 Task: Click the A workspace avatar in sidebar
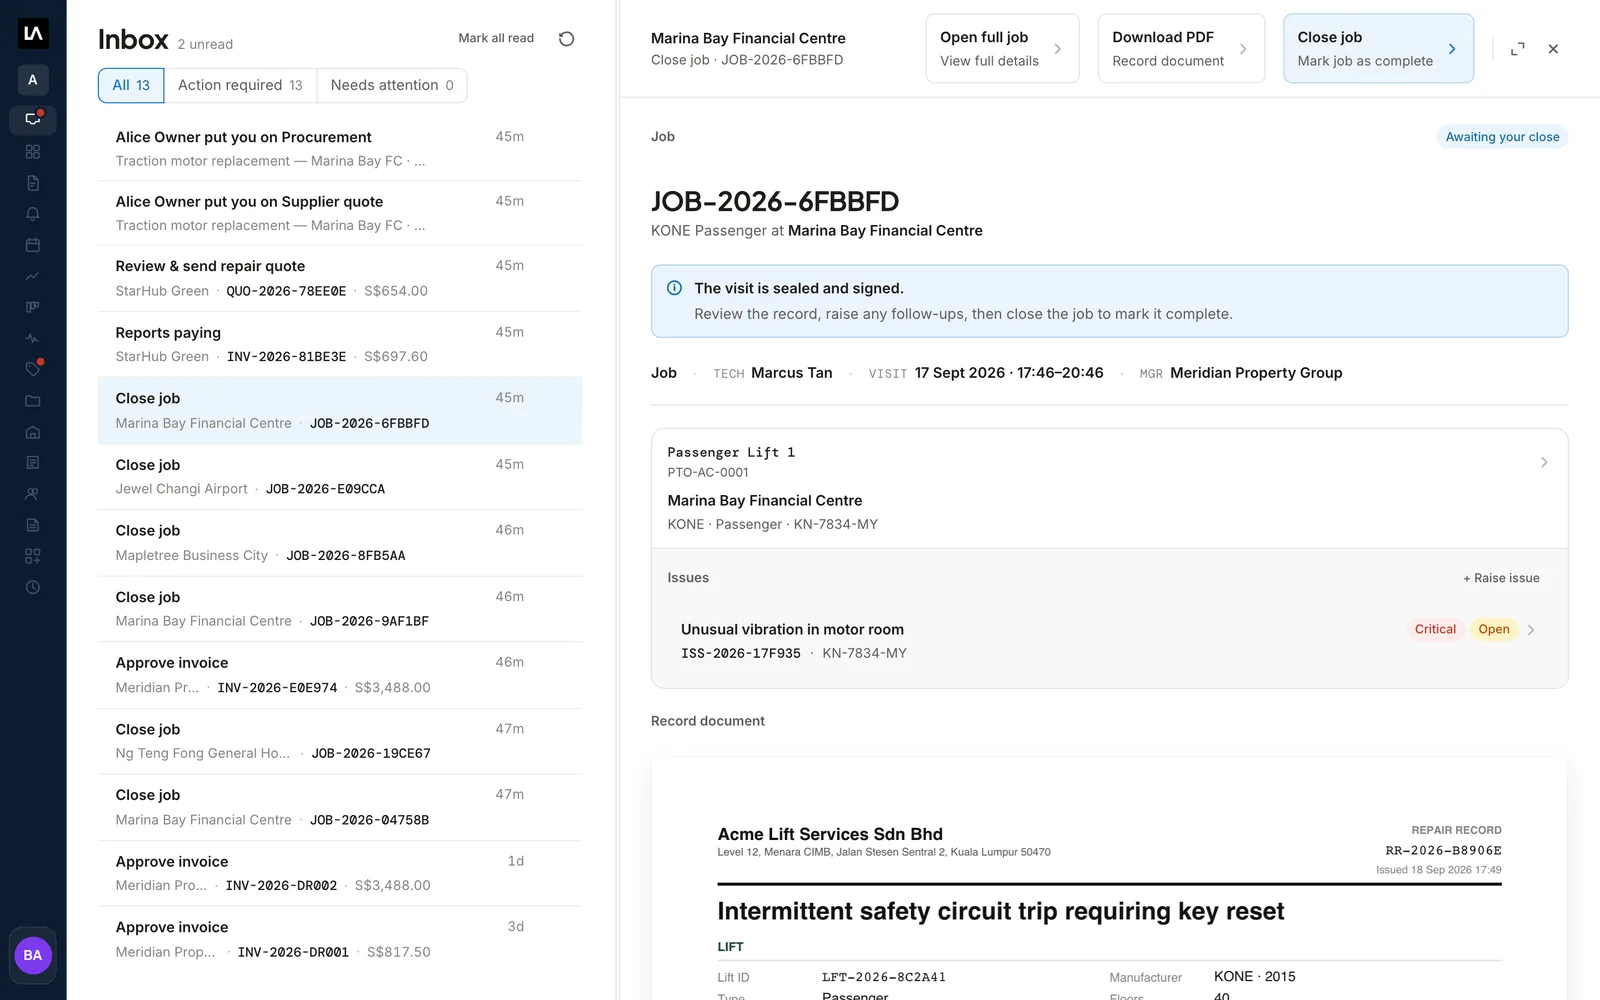point(33,80)
